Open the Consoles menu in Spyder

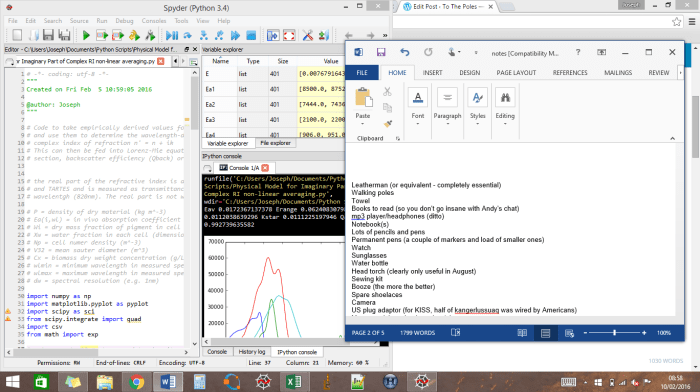tap(154, 21)
